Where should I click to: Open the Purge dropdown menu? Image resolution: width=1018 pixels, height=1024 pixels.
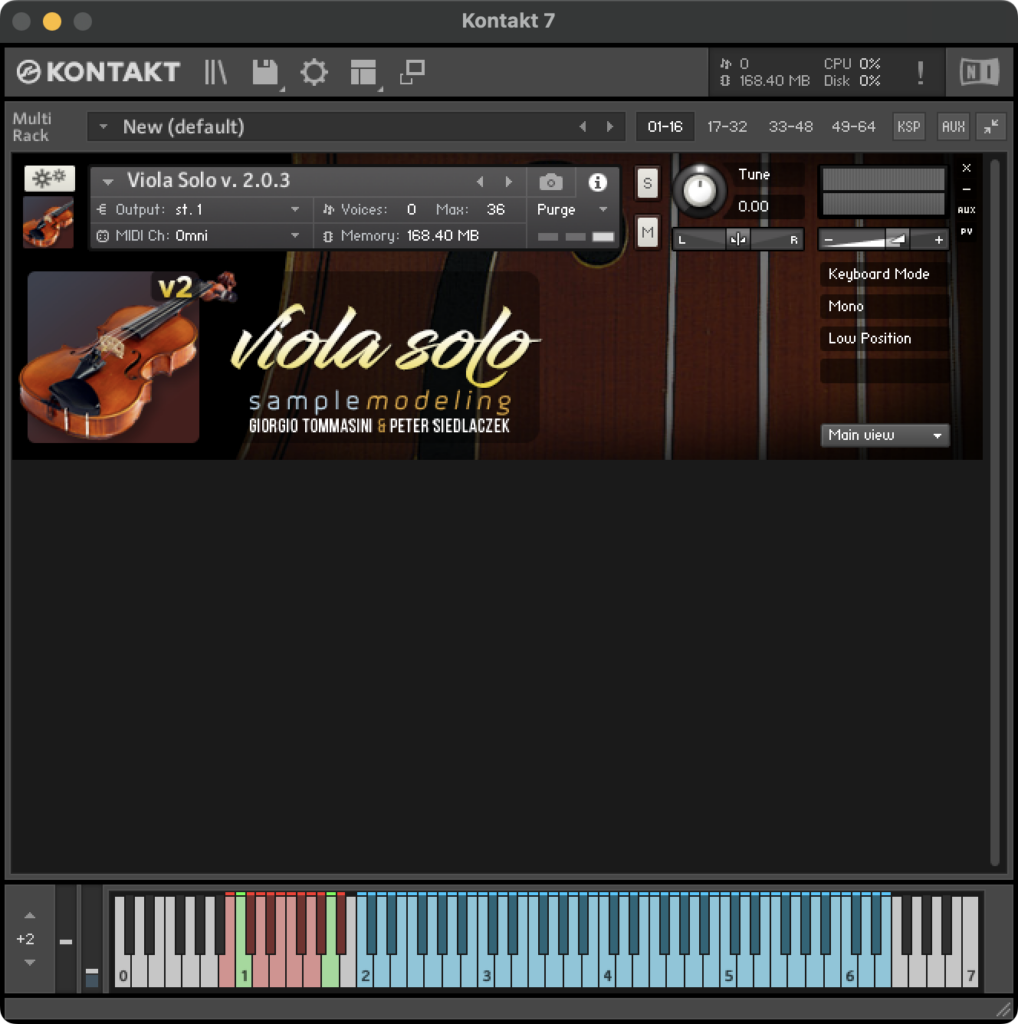572,210
